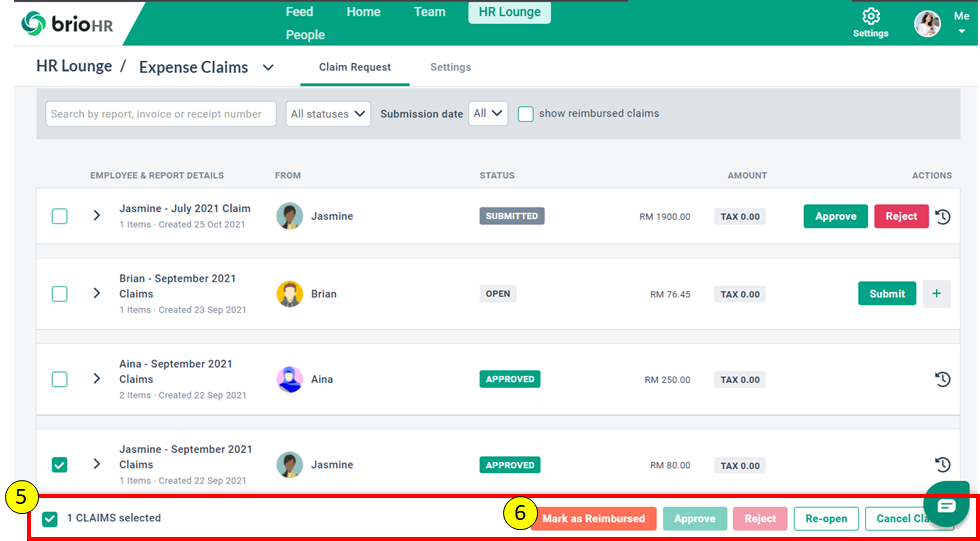Click the BrioHR logo
The width and height of the screenshot is (980, 541).
pos(68,24)
